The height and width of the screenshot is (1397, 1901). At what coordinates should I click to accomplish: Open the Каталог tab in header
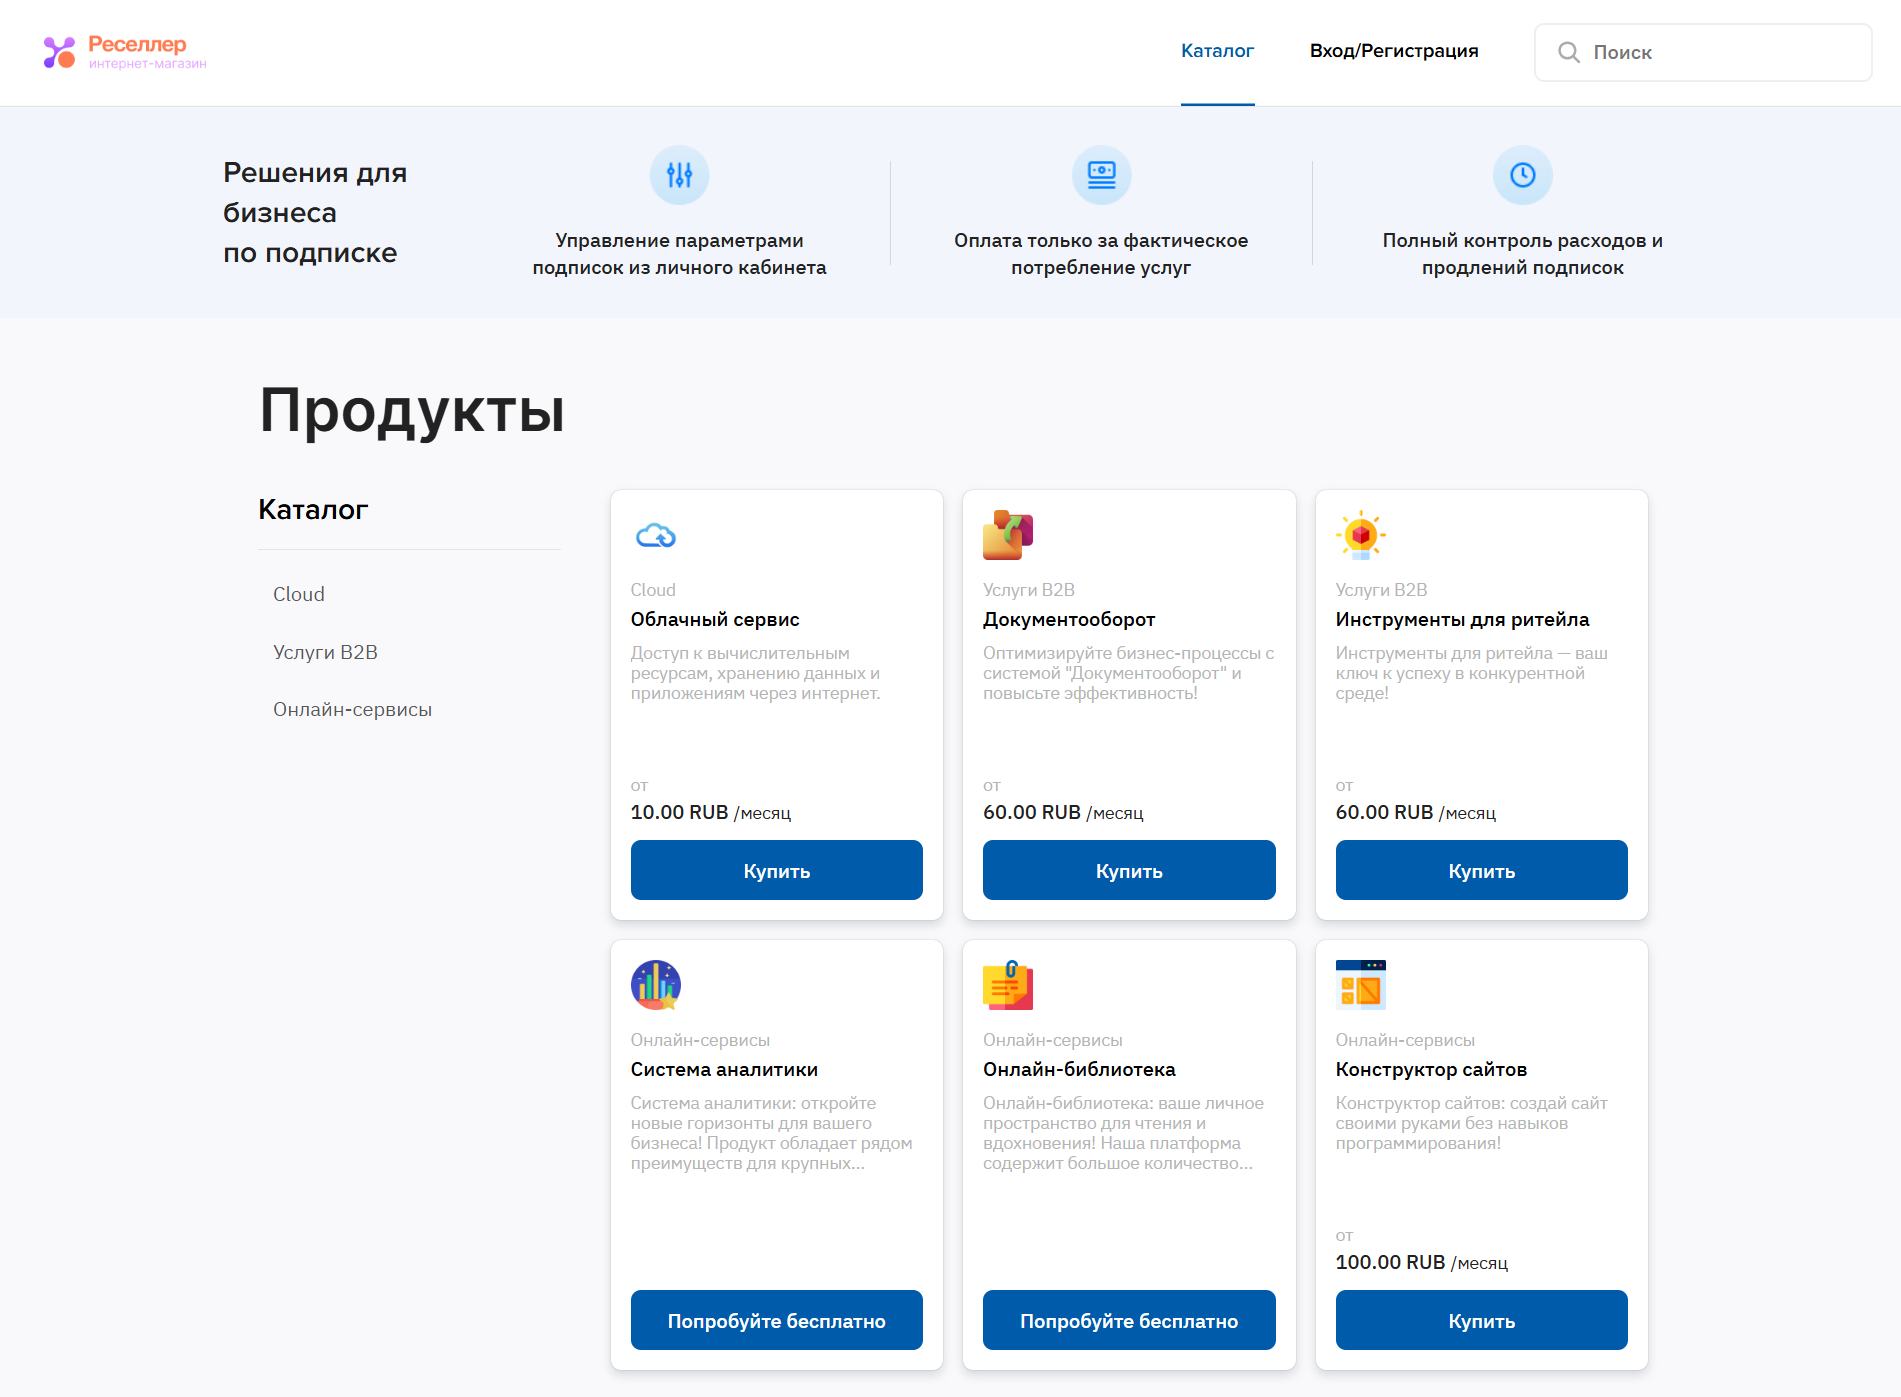click(x=1217, y=51)
